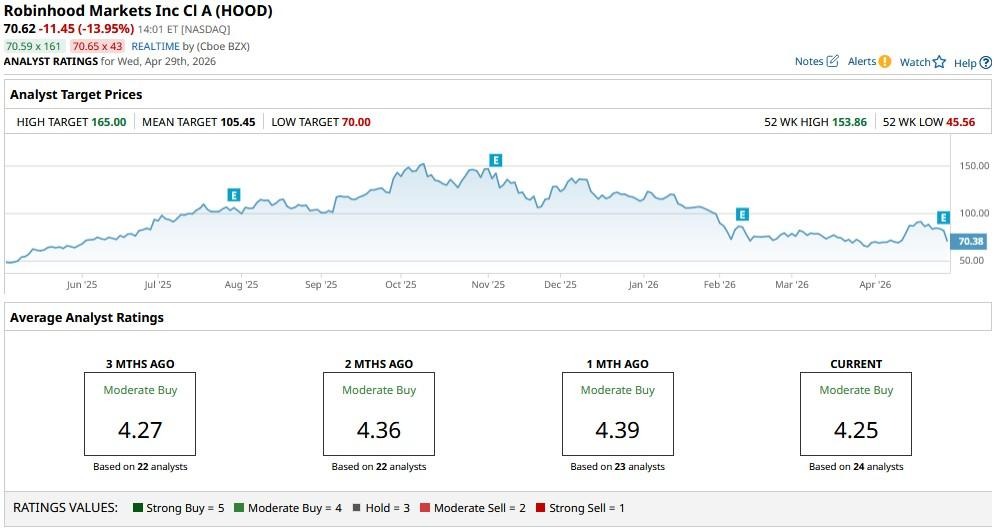This screenshot has height=528, width=997.
Task: Click the Watch star icon
Action: (939, 62)
